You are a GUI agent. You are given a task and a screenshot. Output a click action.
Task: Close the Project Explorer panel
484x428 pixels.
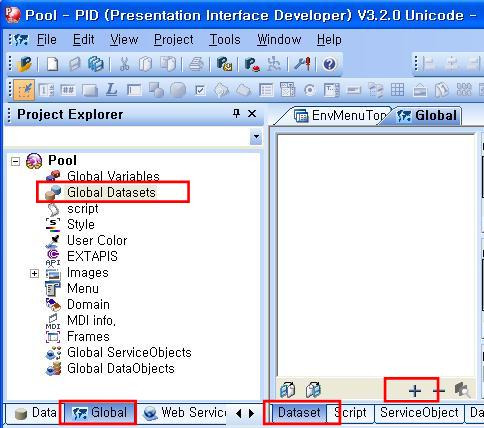(252, 114)
